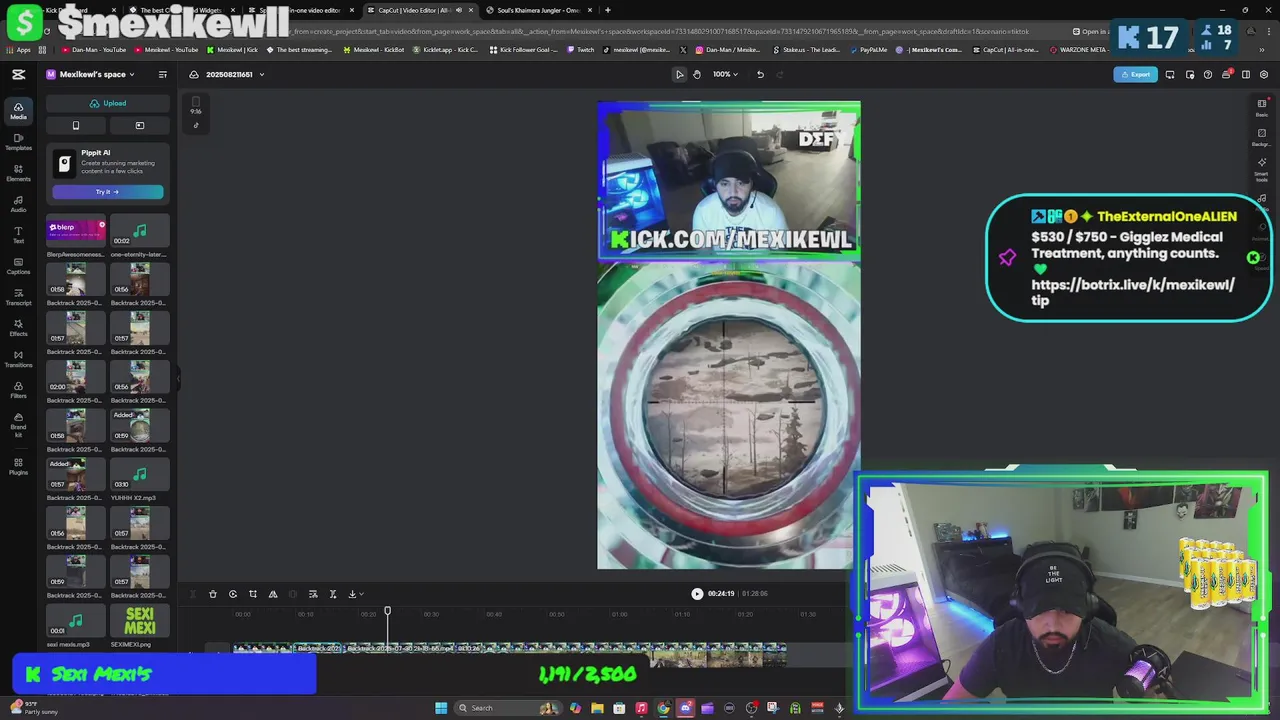Switch to Soul's Khaimera Jungler browser tab
This screenshot has height=720, width=1280.
coord(539,10)
